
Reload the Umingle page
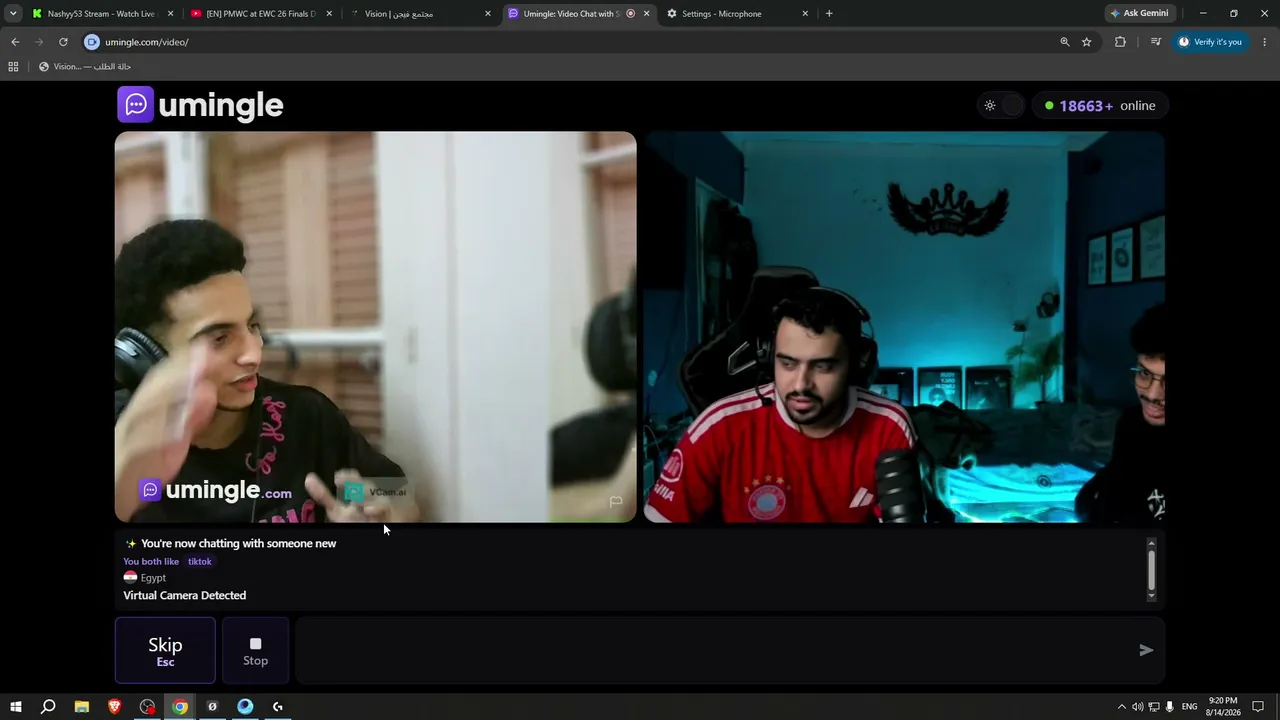coord(63,42)
